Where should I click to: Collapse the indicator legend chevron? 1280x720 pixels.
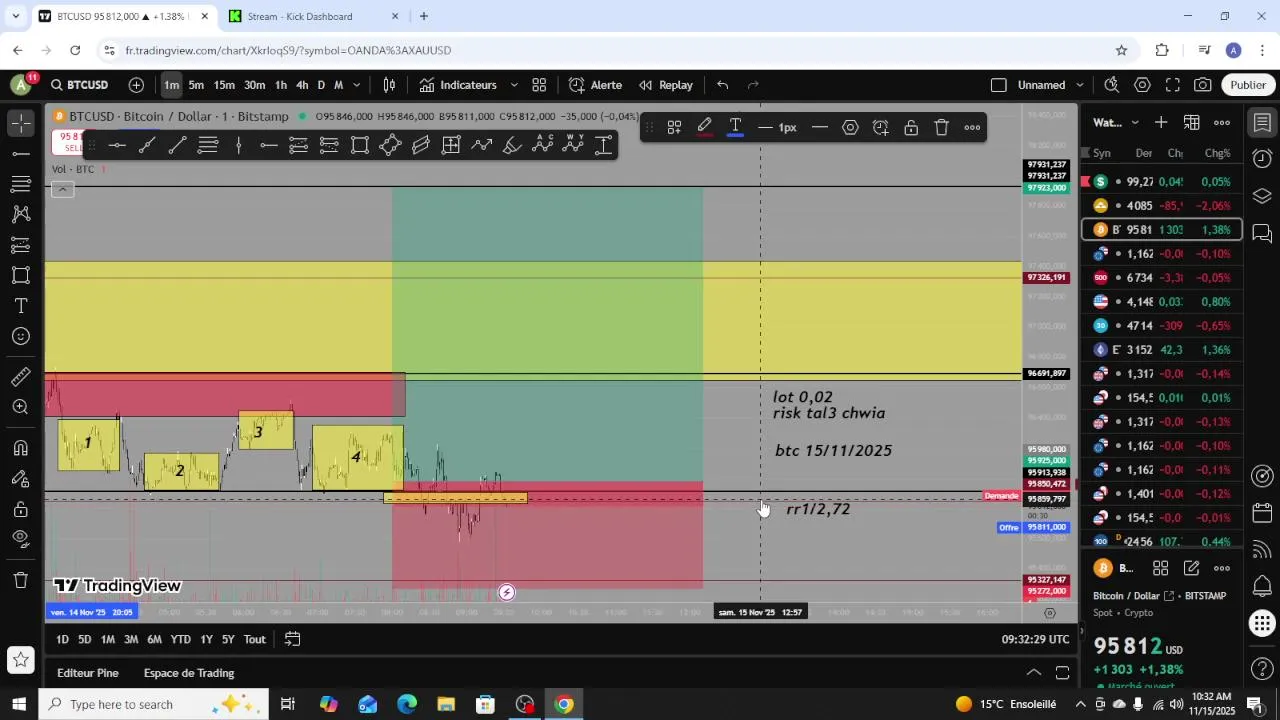[x=62, y=189]
